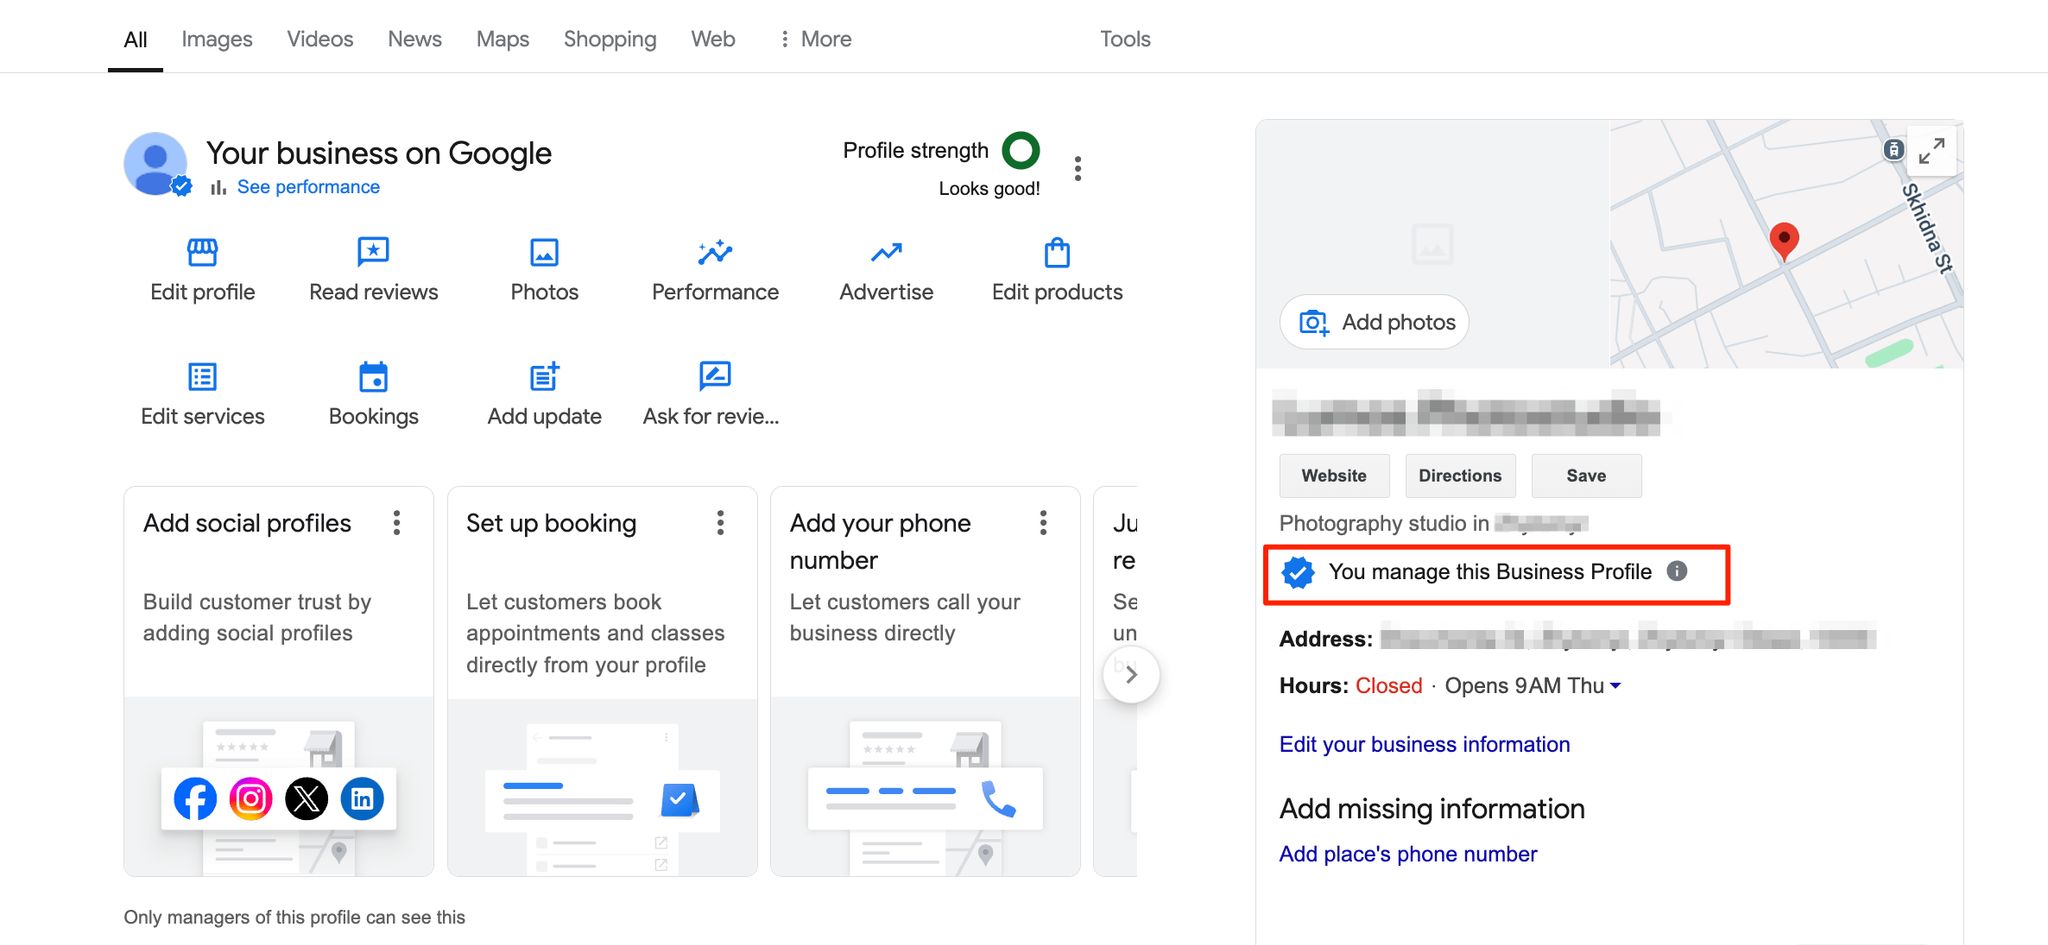This screenshot has height=945, width=2048.
Task: Click the Add photos button
Action: click(x=1375, y=322)
